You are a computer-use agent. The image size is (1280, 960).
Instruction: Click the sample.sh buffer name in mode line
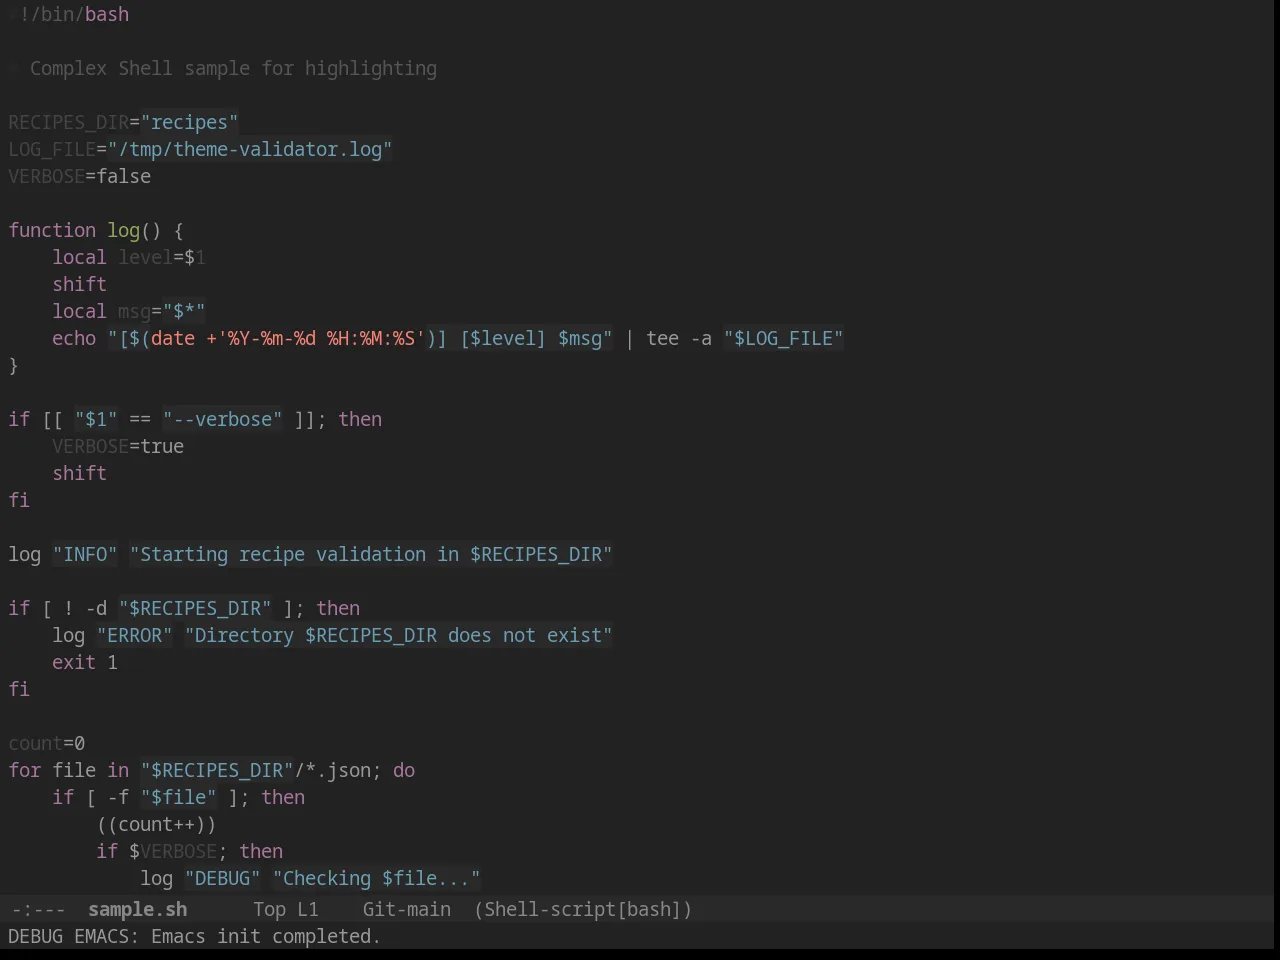click(x=137, y=909)
